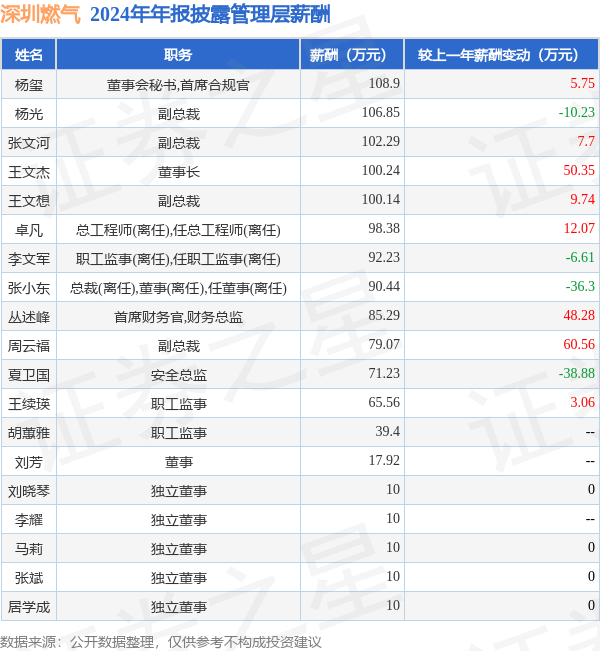Select the name 夏卫国
This screenshot has height=651, width=600.
coord(29,375)
